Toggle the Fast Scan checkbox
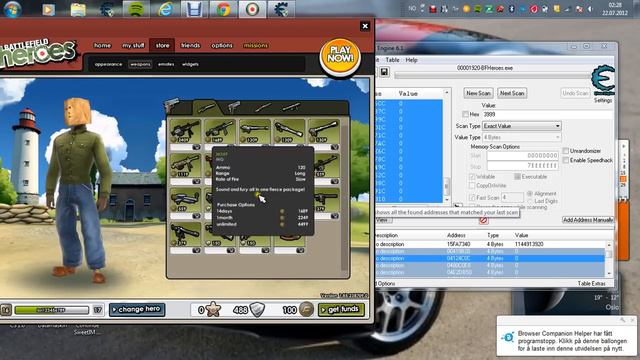Screen dimensions: 640x360 tap(472, 198)
